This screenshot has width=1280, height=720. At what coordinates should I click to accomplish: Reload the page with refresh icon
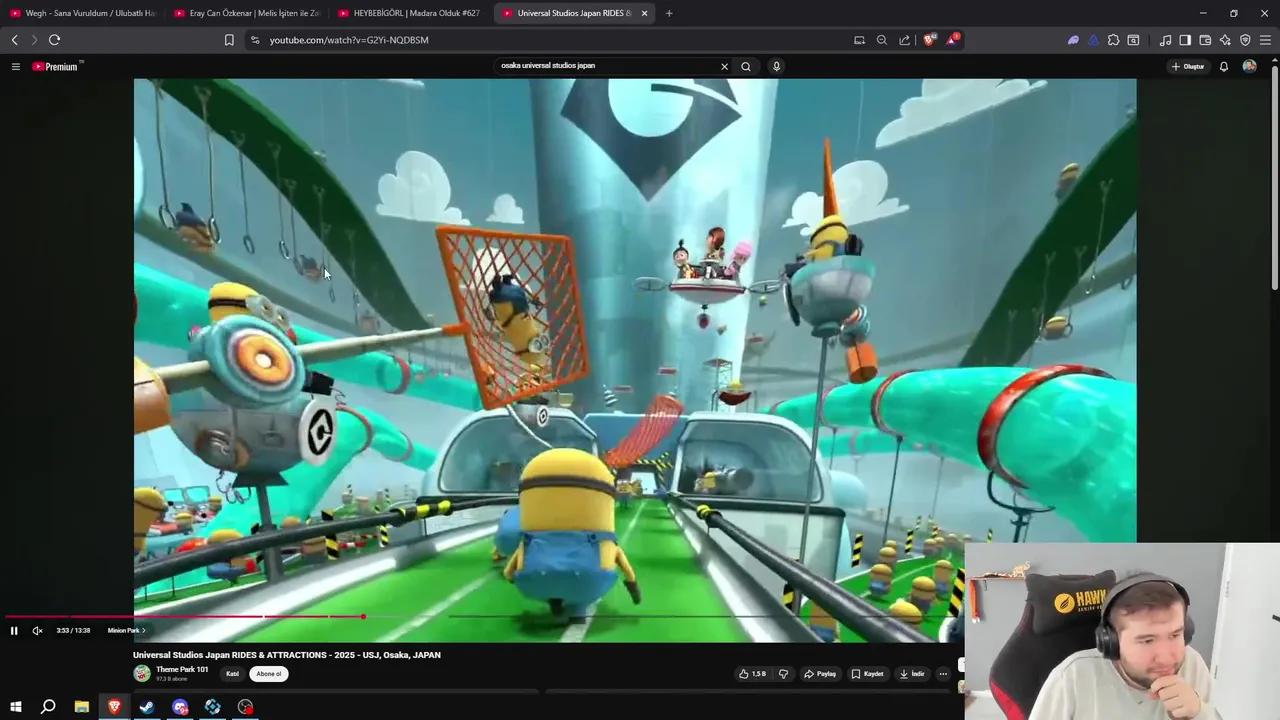tap(54, 40)
